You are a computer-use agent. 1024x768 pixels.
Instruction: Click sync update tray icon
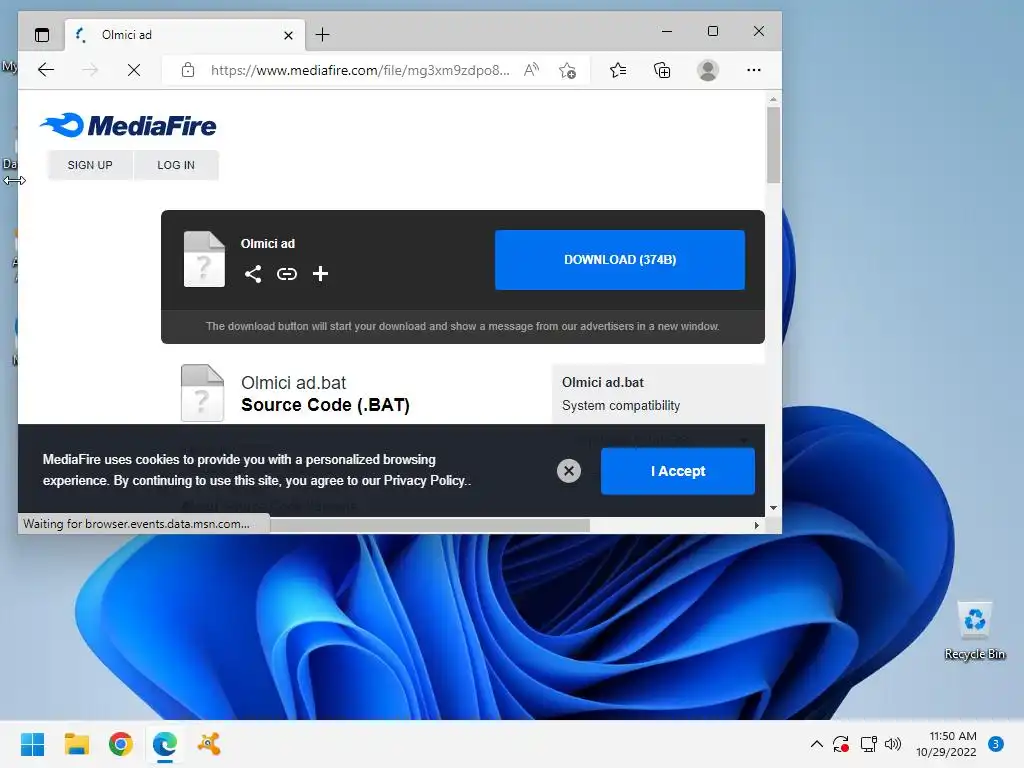pyautogui.click(x=840, y=744)
